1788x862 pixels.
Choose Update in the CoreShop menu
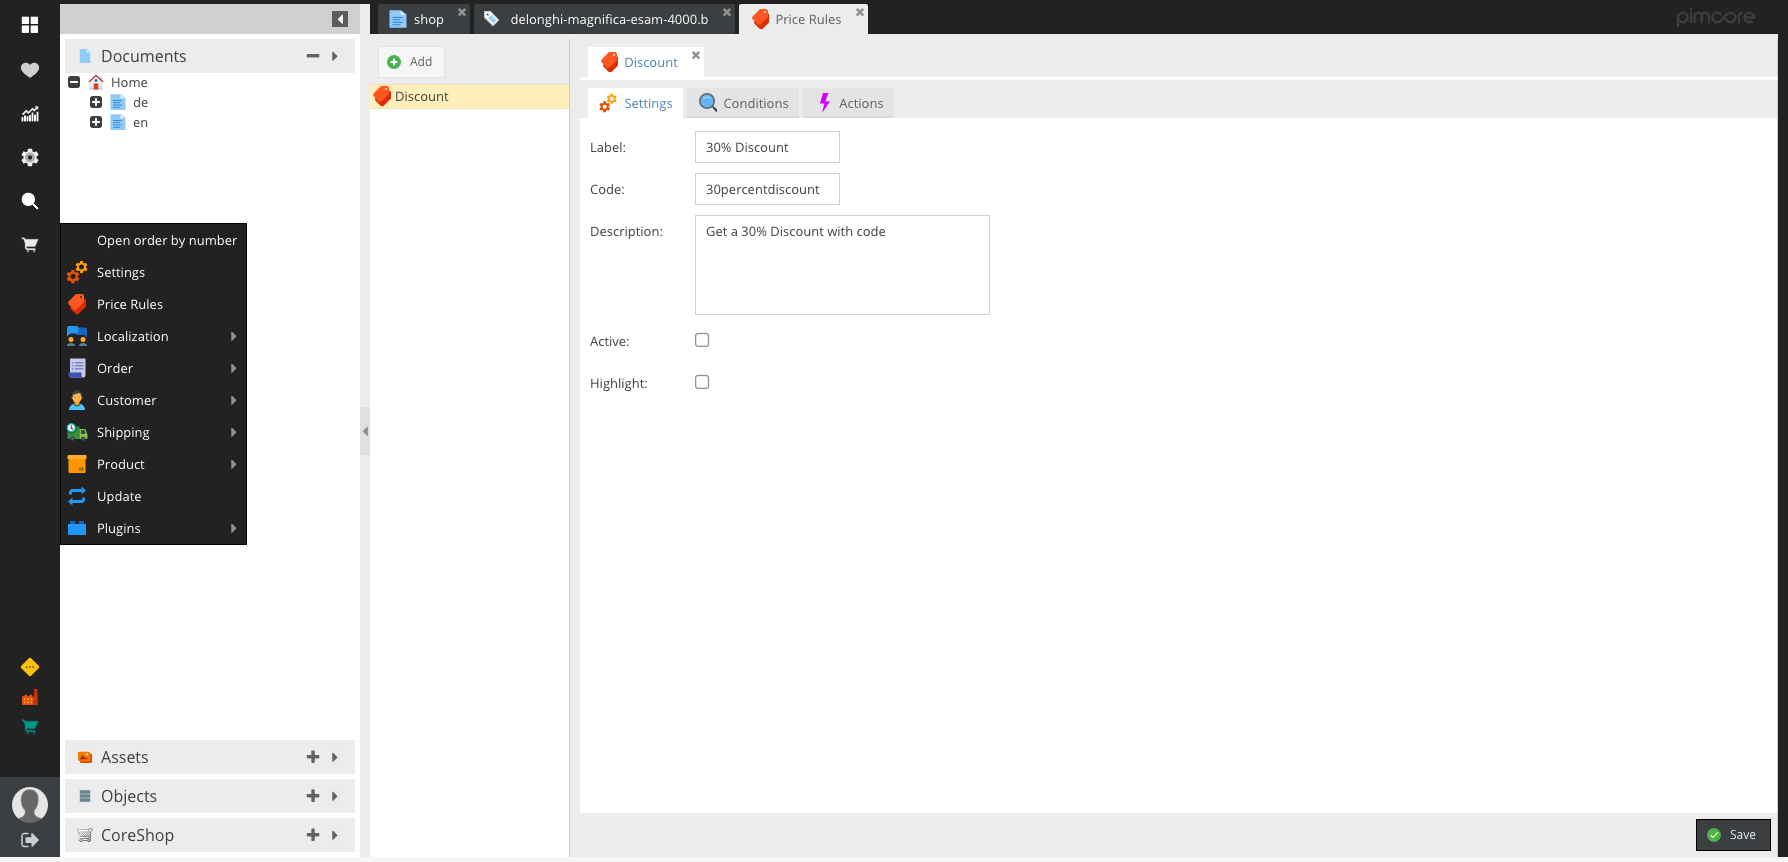(x=153, y=496)
